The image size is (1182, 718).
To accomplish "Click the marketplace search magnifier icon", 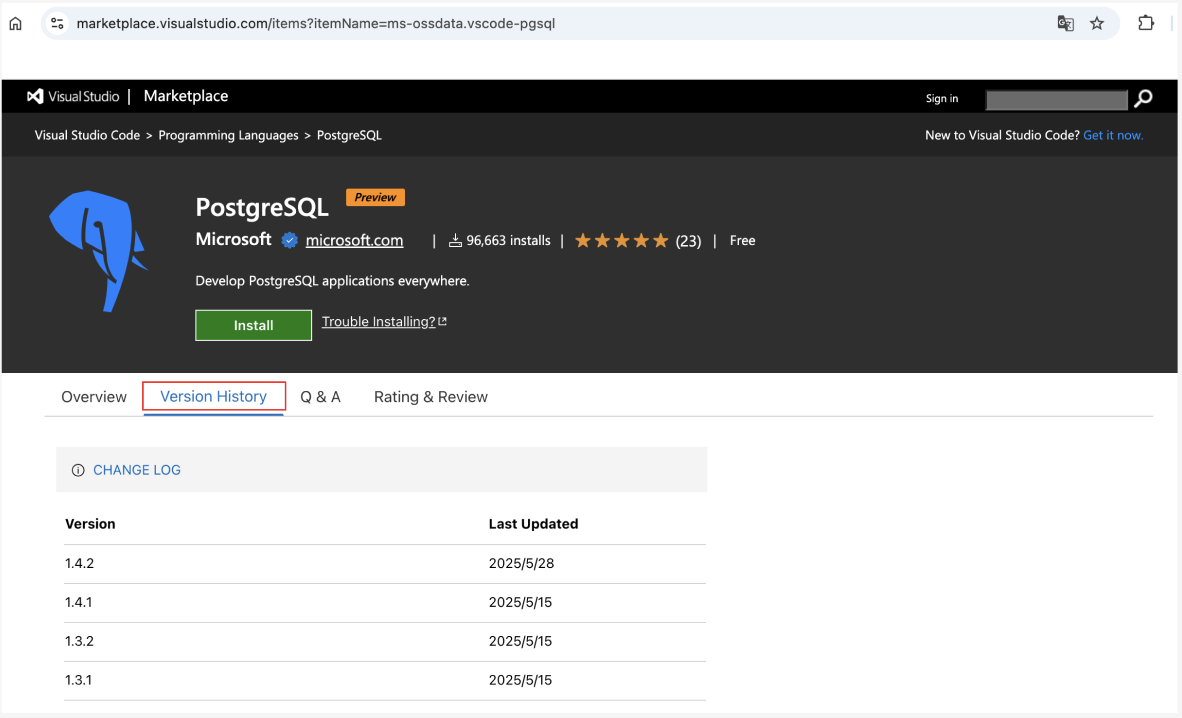I will 1144,98.
